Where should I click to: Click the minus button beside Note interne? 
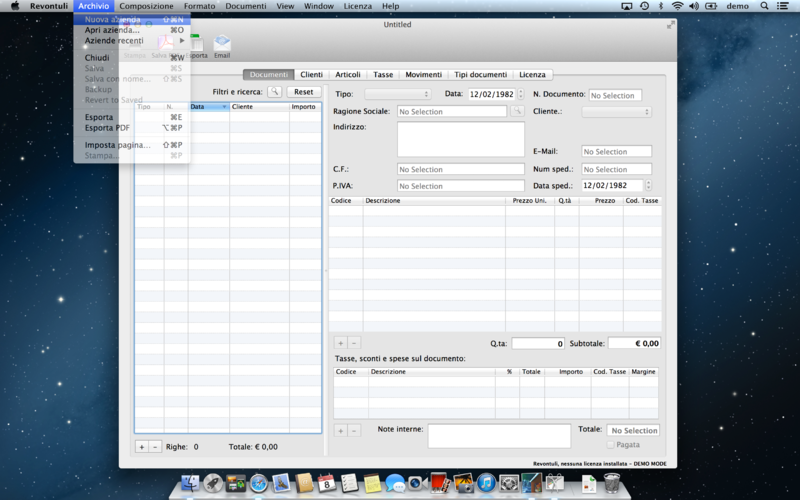click(354, 431)
